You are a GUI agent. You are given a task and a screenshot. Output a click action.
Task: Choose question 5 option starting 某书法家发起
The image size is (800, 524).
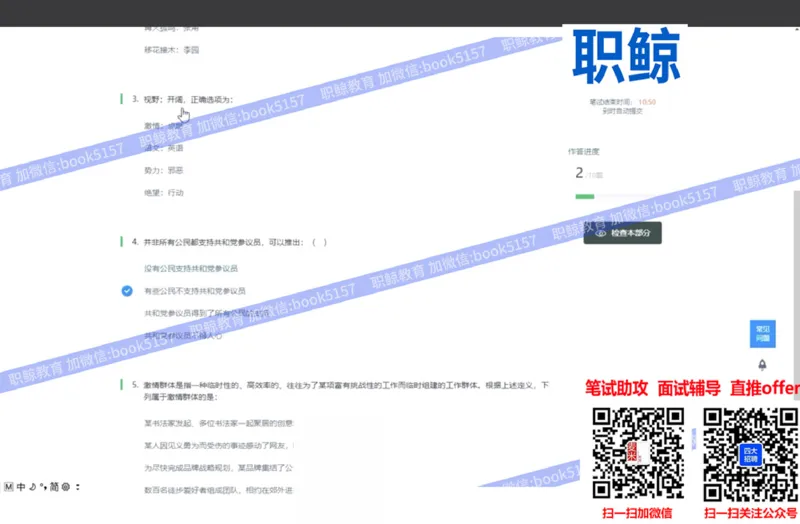[x=219, y=423]
